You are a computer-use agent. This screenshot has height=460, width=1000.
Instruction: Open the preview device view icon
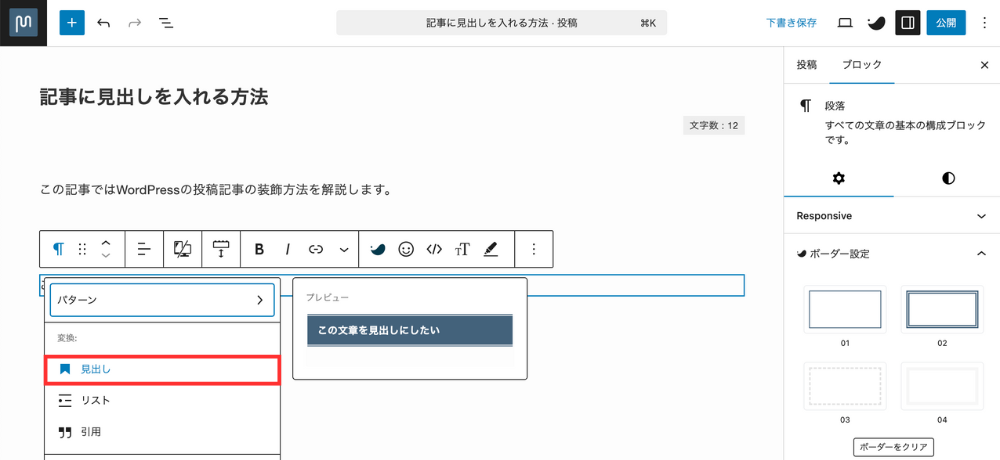point(845,22)
